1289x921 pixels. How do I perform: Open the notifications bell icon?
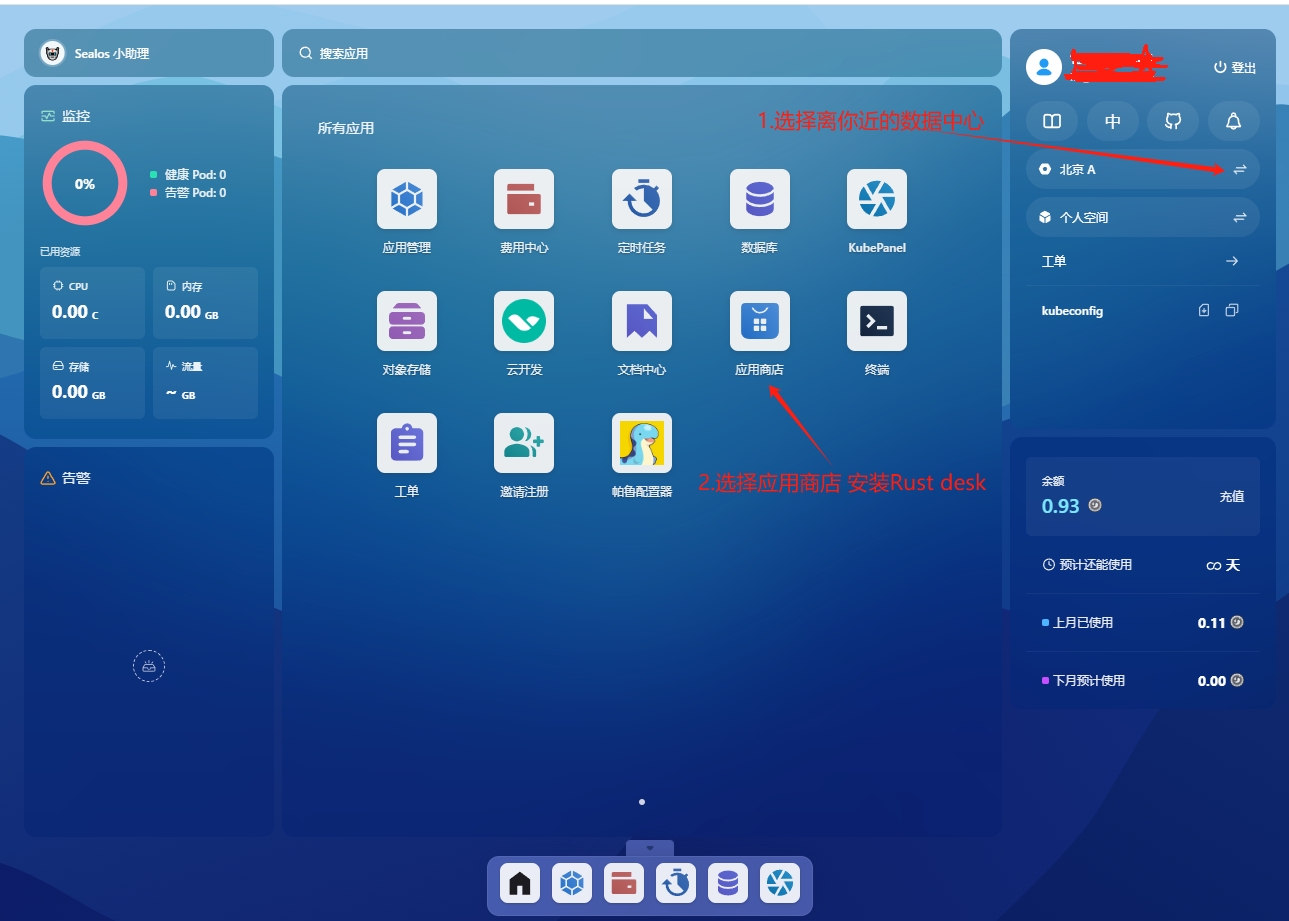click(1234, 121)
